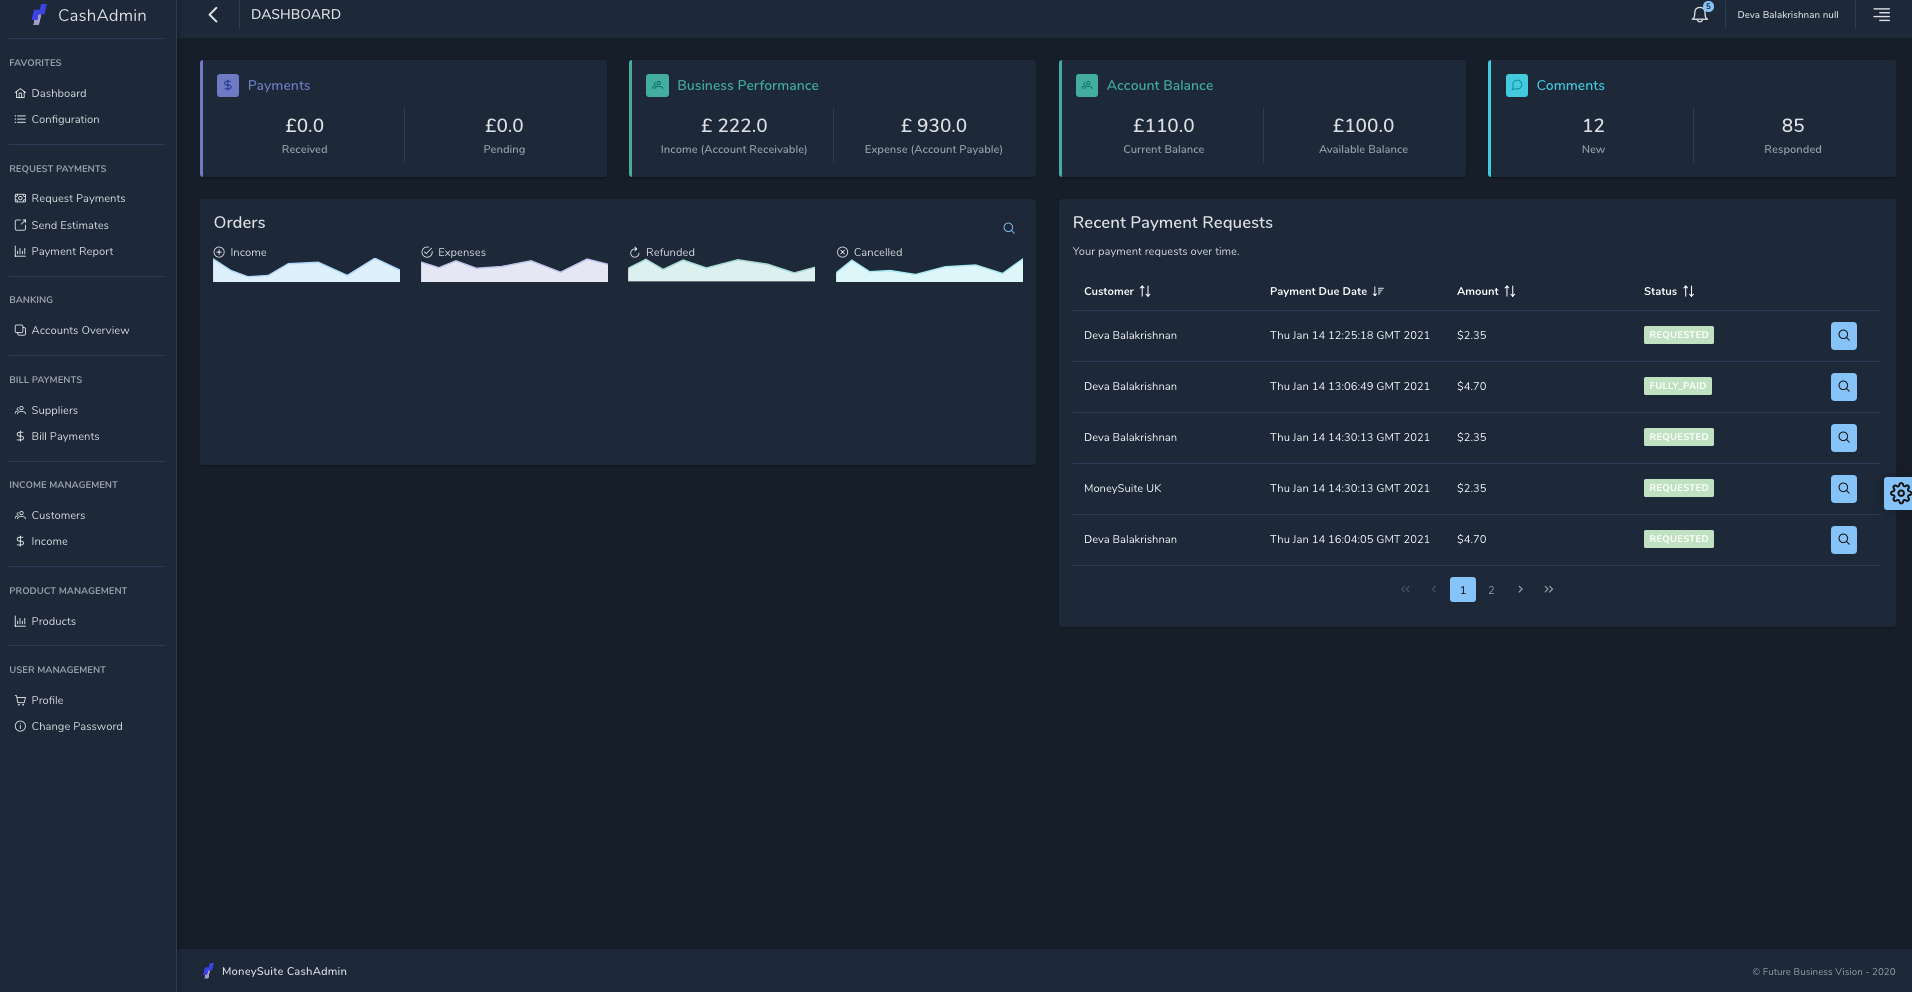The height and width of the screenshot is (992, 1912).
Task: Open the settings gear on right edge
Action: [1899, 493]
